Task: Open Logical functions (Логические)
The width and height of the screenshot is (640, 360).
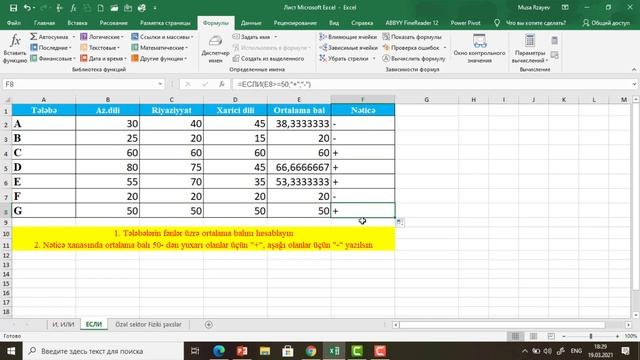Action: tap(102, 37)
